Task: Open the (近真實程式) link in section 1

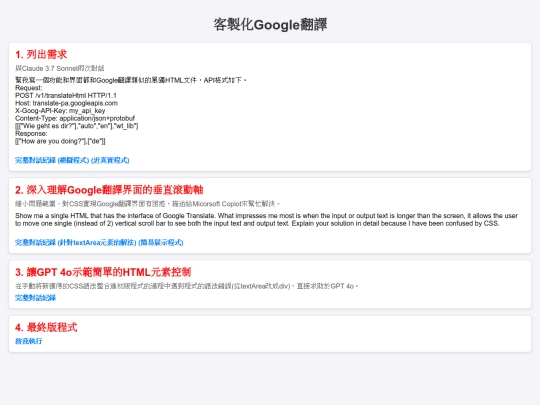Action: (x=110, y=160)
